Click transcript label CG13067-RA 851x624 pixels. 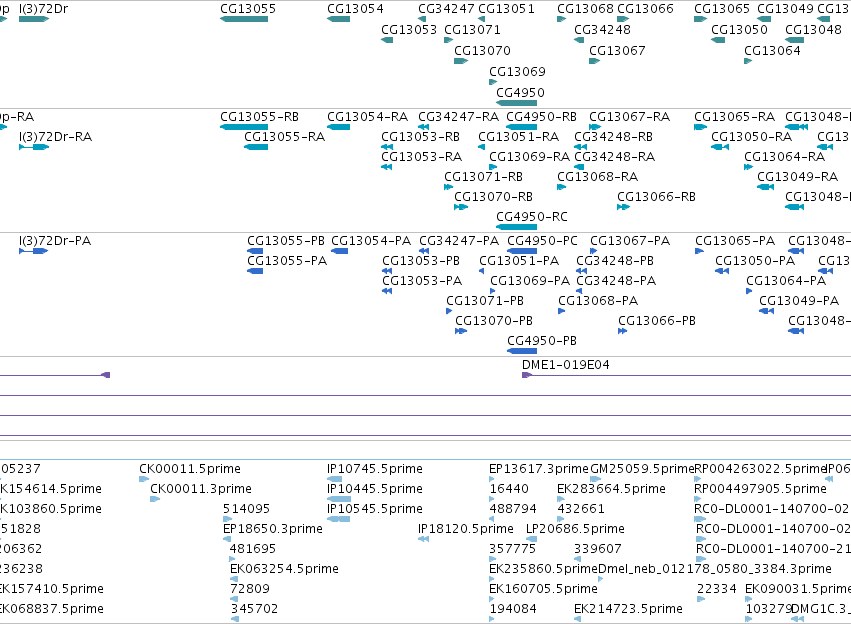point(630,117)
